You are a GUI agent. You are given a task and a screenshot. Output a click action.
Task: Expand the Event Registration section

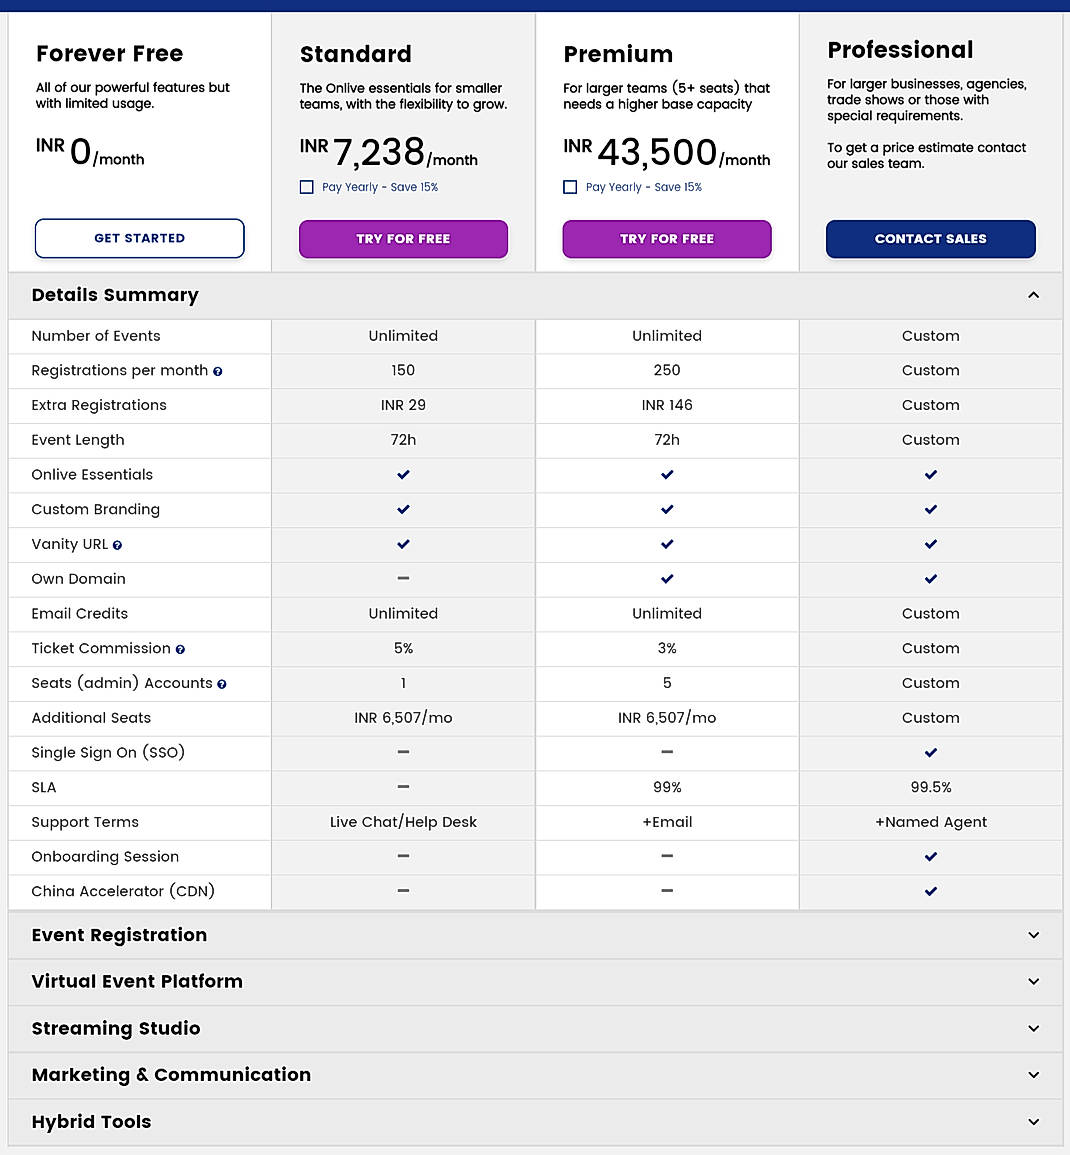[1033, 935]
